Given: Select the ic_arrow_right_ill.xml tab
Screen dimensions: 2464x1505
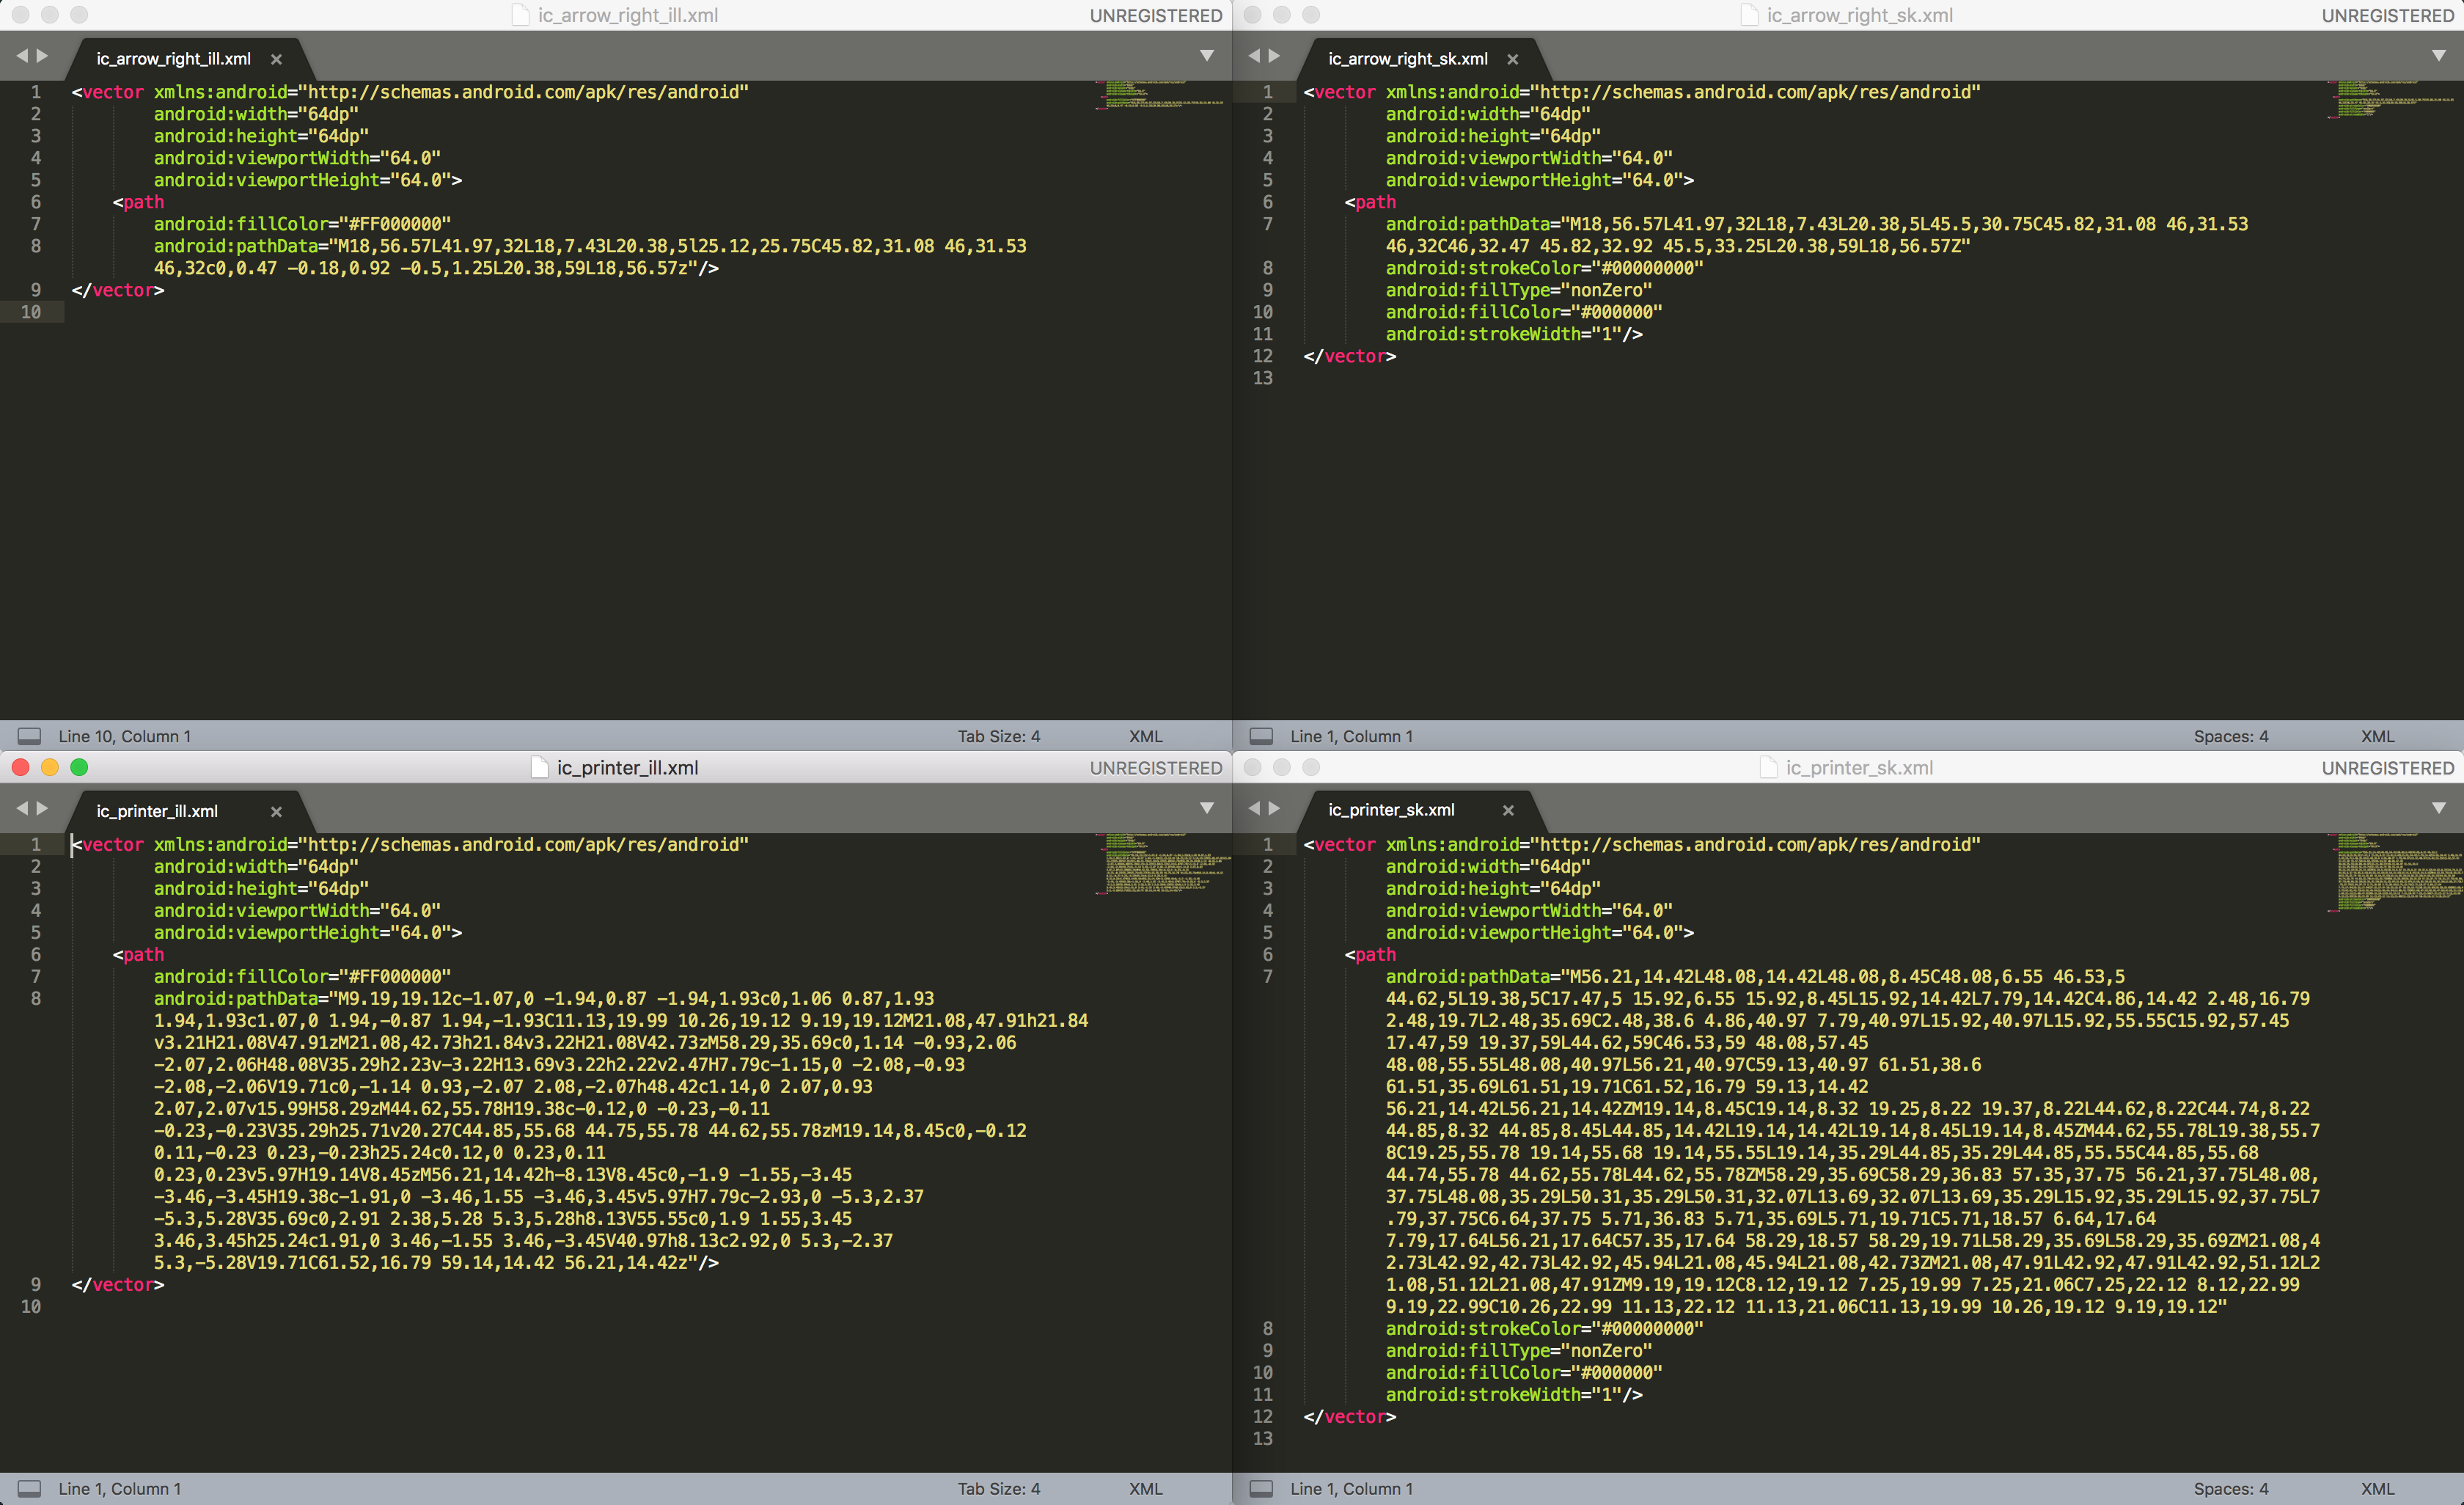Looking at the screenshot, I should (x=172, y=58).
